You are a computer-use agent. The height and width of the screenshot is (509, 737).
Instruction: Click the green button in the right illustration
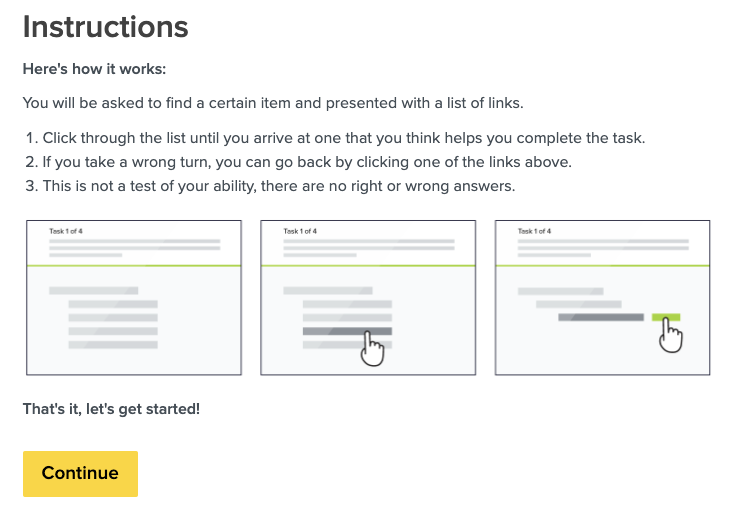click(666, 317)
